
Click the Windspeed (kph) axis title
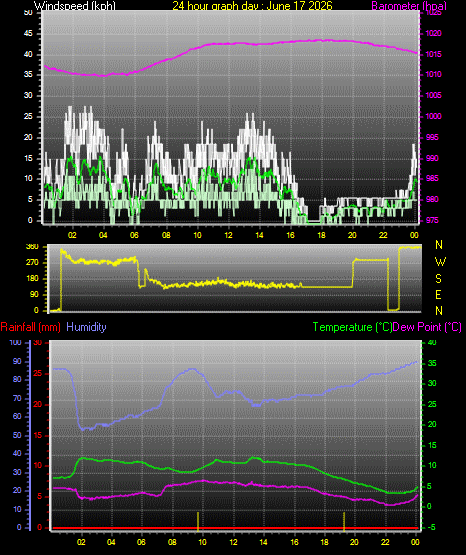click(x=75, y=6)
